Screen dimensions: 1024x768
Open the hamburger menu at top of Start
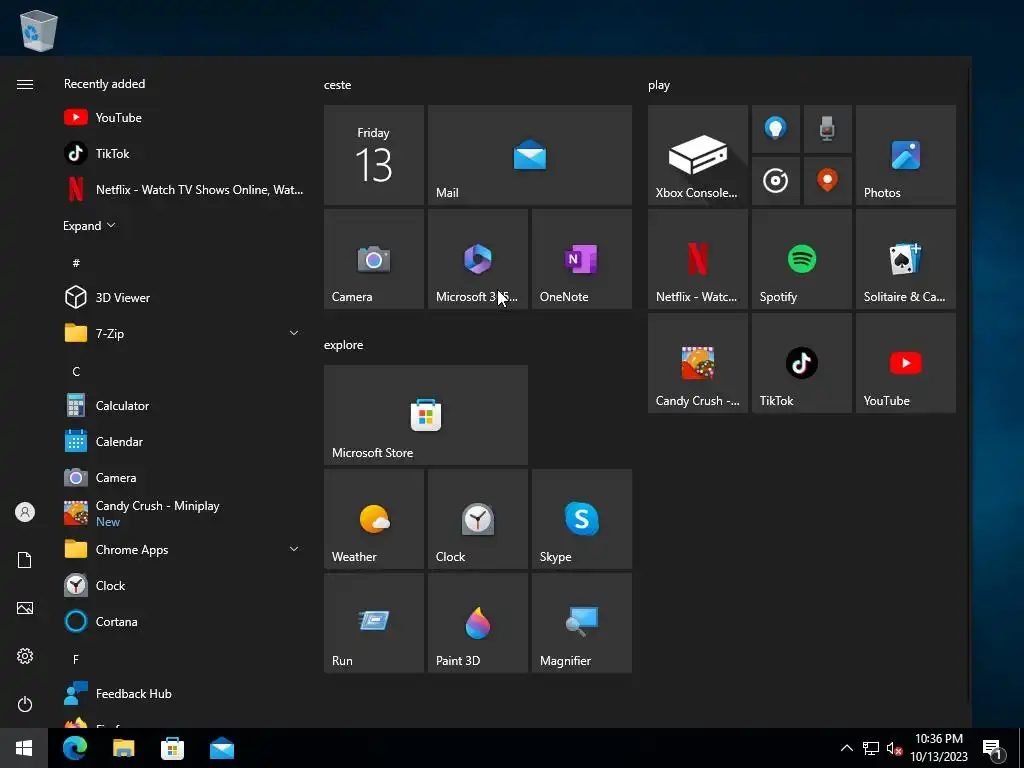[25, 84]
